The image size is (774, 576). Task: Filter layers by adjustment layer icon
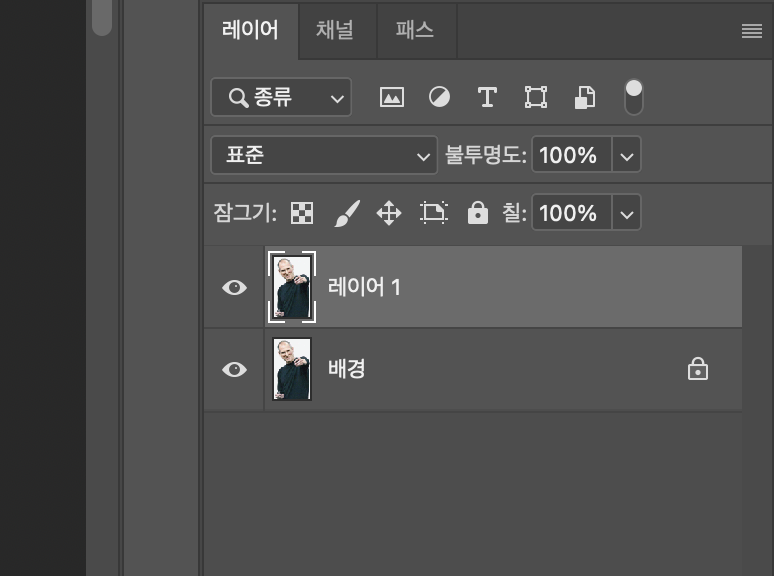click(x=439, y=97)
